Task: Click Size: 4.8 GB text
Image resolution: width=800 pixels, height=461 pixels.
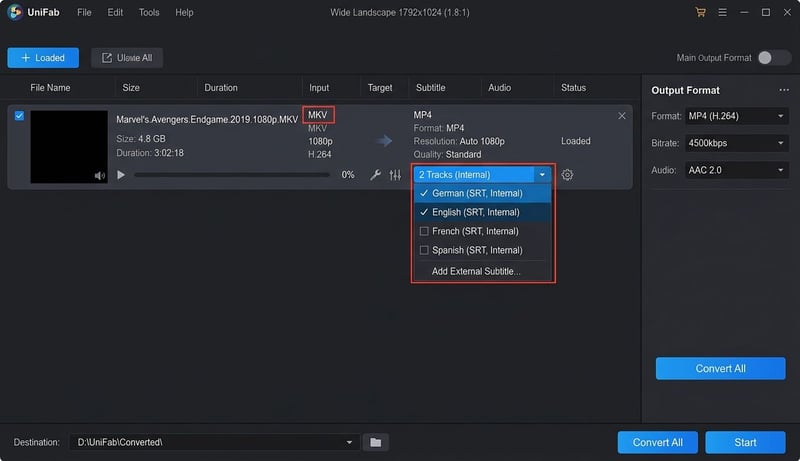Action: [x=141, y=139]
